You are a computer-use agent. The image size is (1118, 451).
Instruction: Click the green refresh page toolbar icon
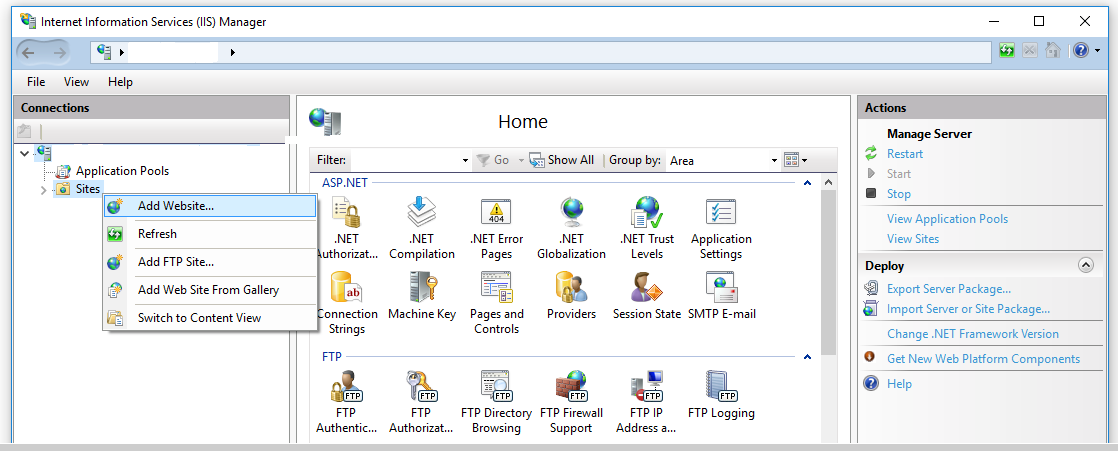[x=1007, y=51]
